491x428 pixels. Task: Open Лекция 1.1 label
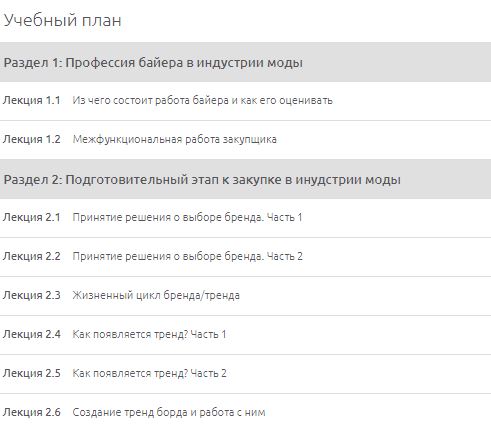32,100
